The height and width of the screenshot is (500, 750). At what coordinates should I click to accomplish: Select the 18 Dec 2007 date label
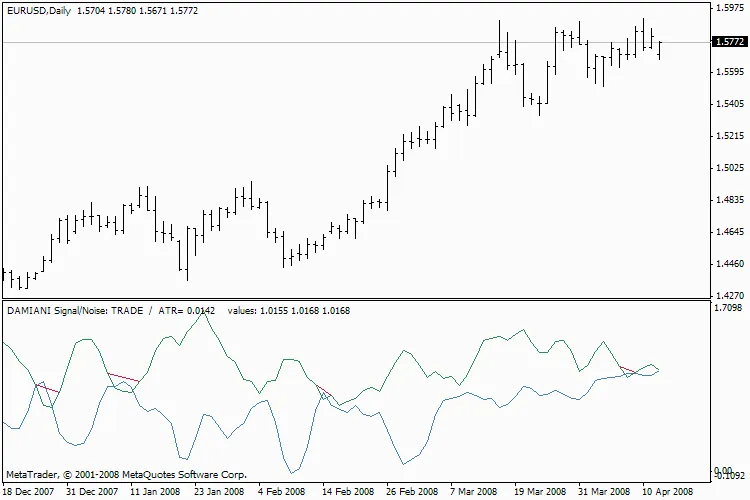(29, 492)
